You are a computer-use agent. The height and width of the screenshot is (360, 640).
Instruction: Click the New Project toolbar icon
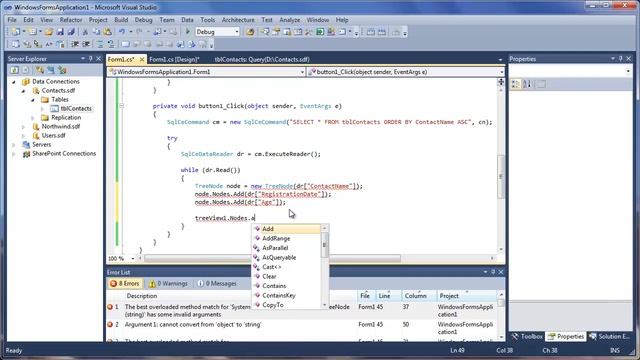pos(16,32)
